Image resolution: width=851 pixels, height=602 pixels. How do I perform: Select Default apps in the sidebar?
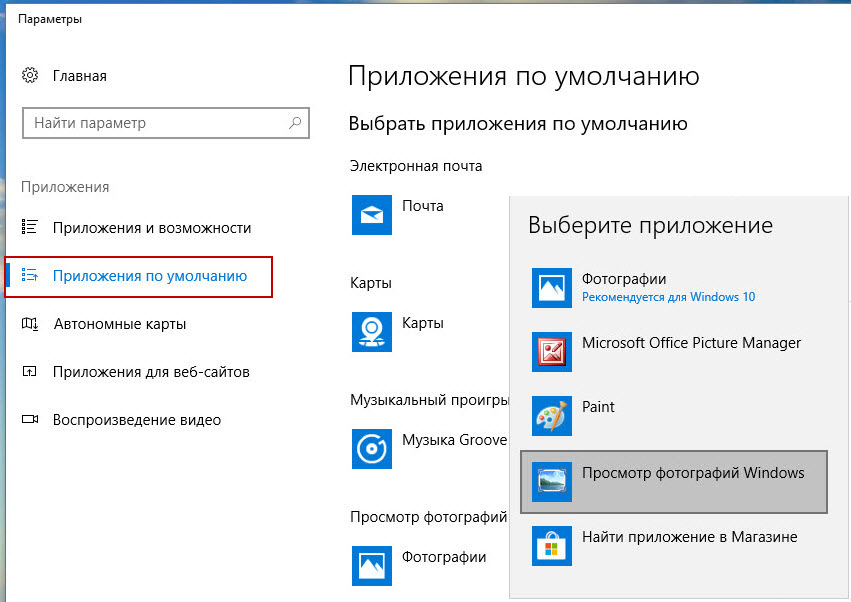click(x=149, y=276)
